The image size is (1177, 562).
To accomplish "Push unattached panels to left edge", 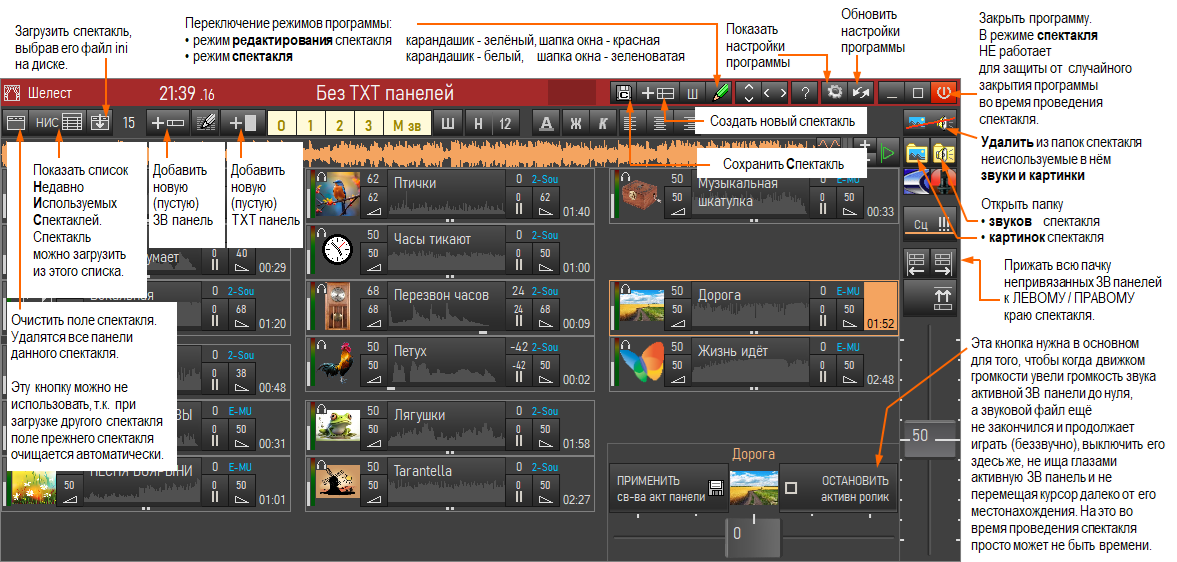I will pos(917,263).
